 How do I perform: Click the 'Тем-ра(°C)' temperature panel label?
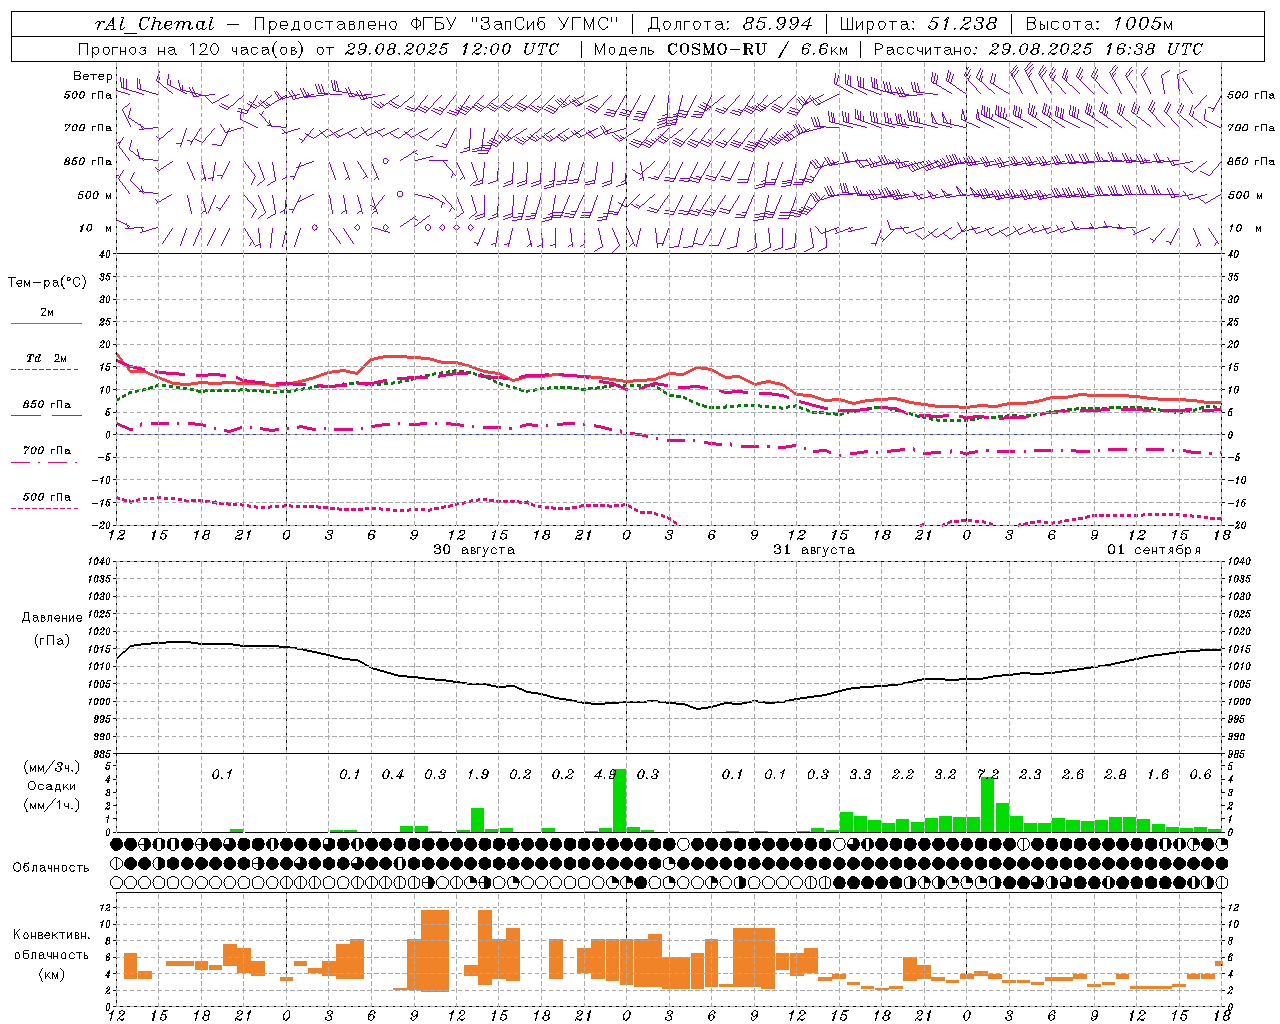(47, 283)
